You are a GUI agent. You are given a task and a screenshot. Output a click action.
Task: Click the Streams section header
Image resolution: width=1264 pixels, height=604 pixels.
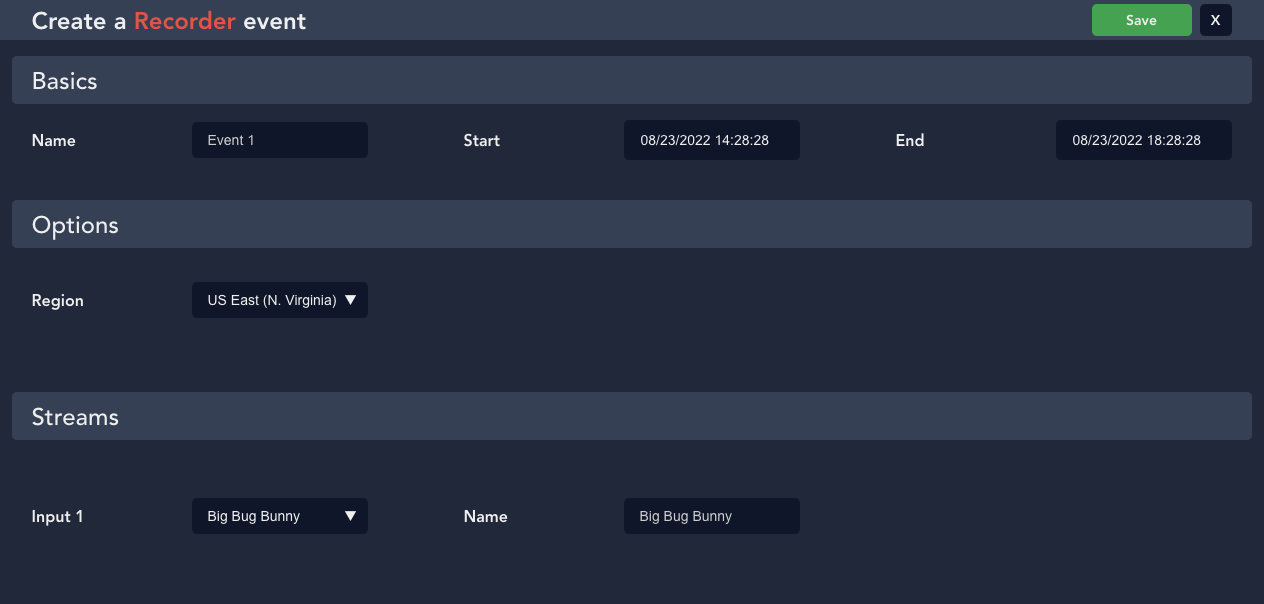click(74, 417)
